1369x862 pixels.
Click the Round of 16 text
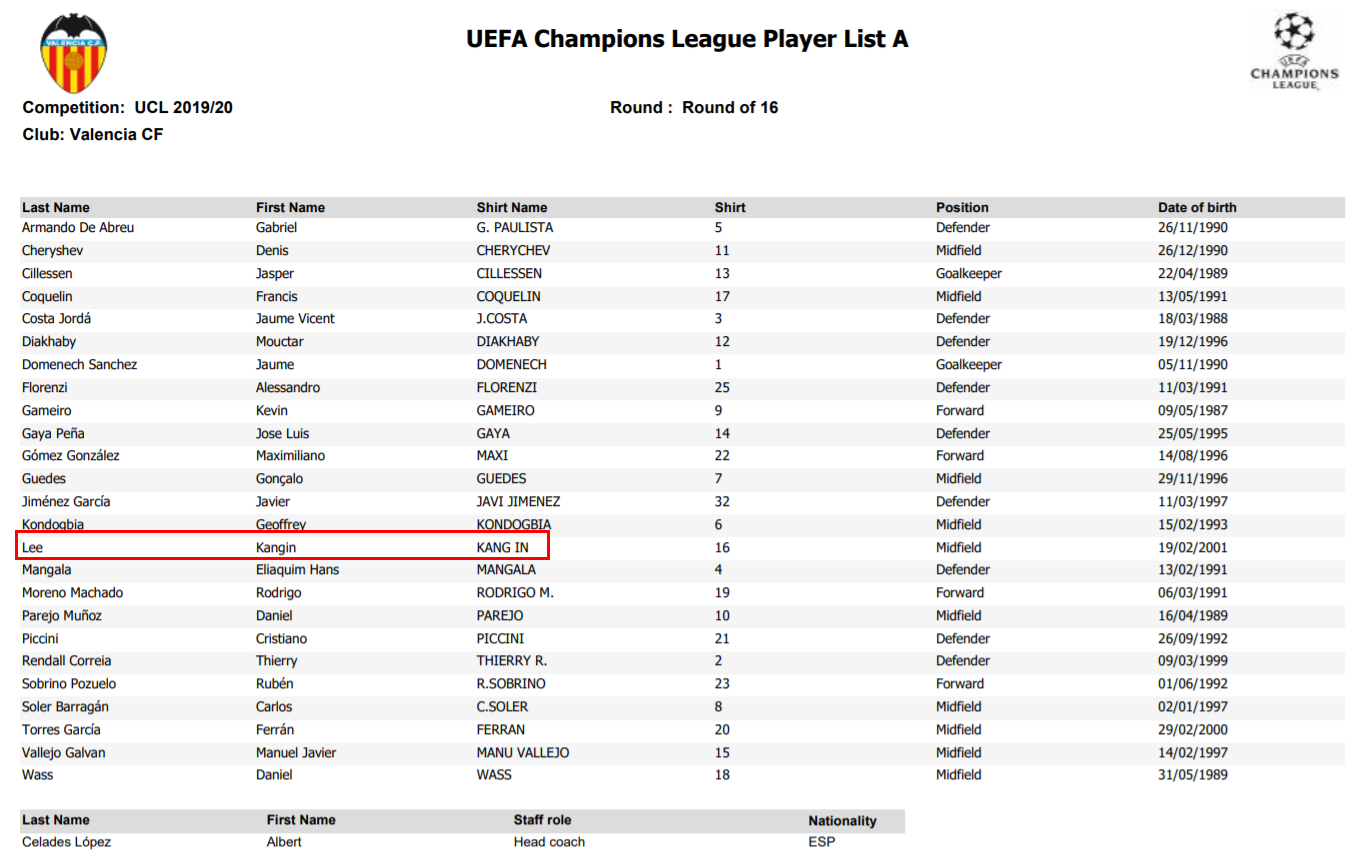tap(730, 108)
